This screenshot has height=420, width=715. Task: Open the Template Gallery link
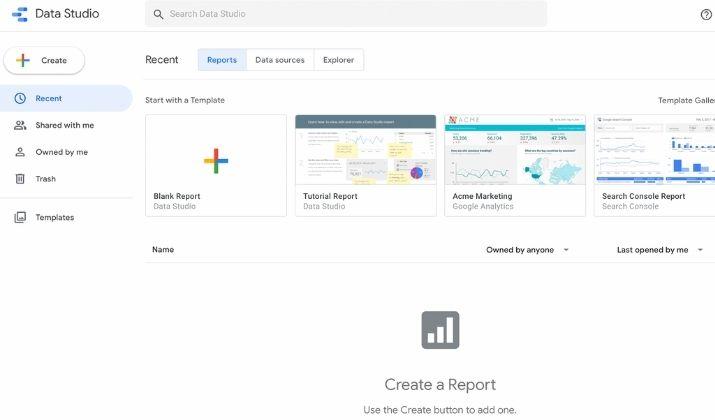pos(686,100)
